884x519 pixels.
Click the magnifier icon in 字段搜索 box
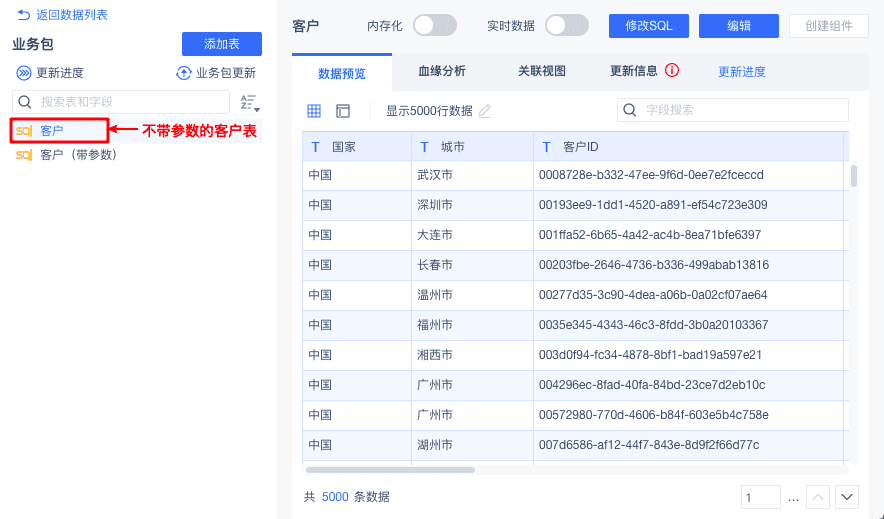point(630,110)
